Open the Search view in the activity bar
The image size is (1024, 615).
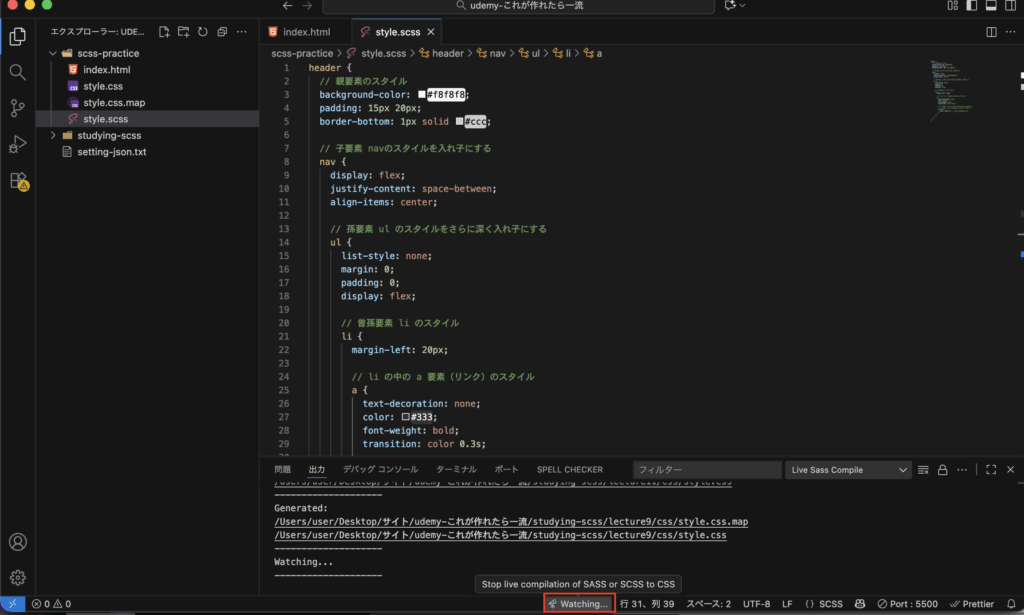tap(17, 72)
